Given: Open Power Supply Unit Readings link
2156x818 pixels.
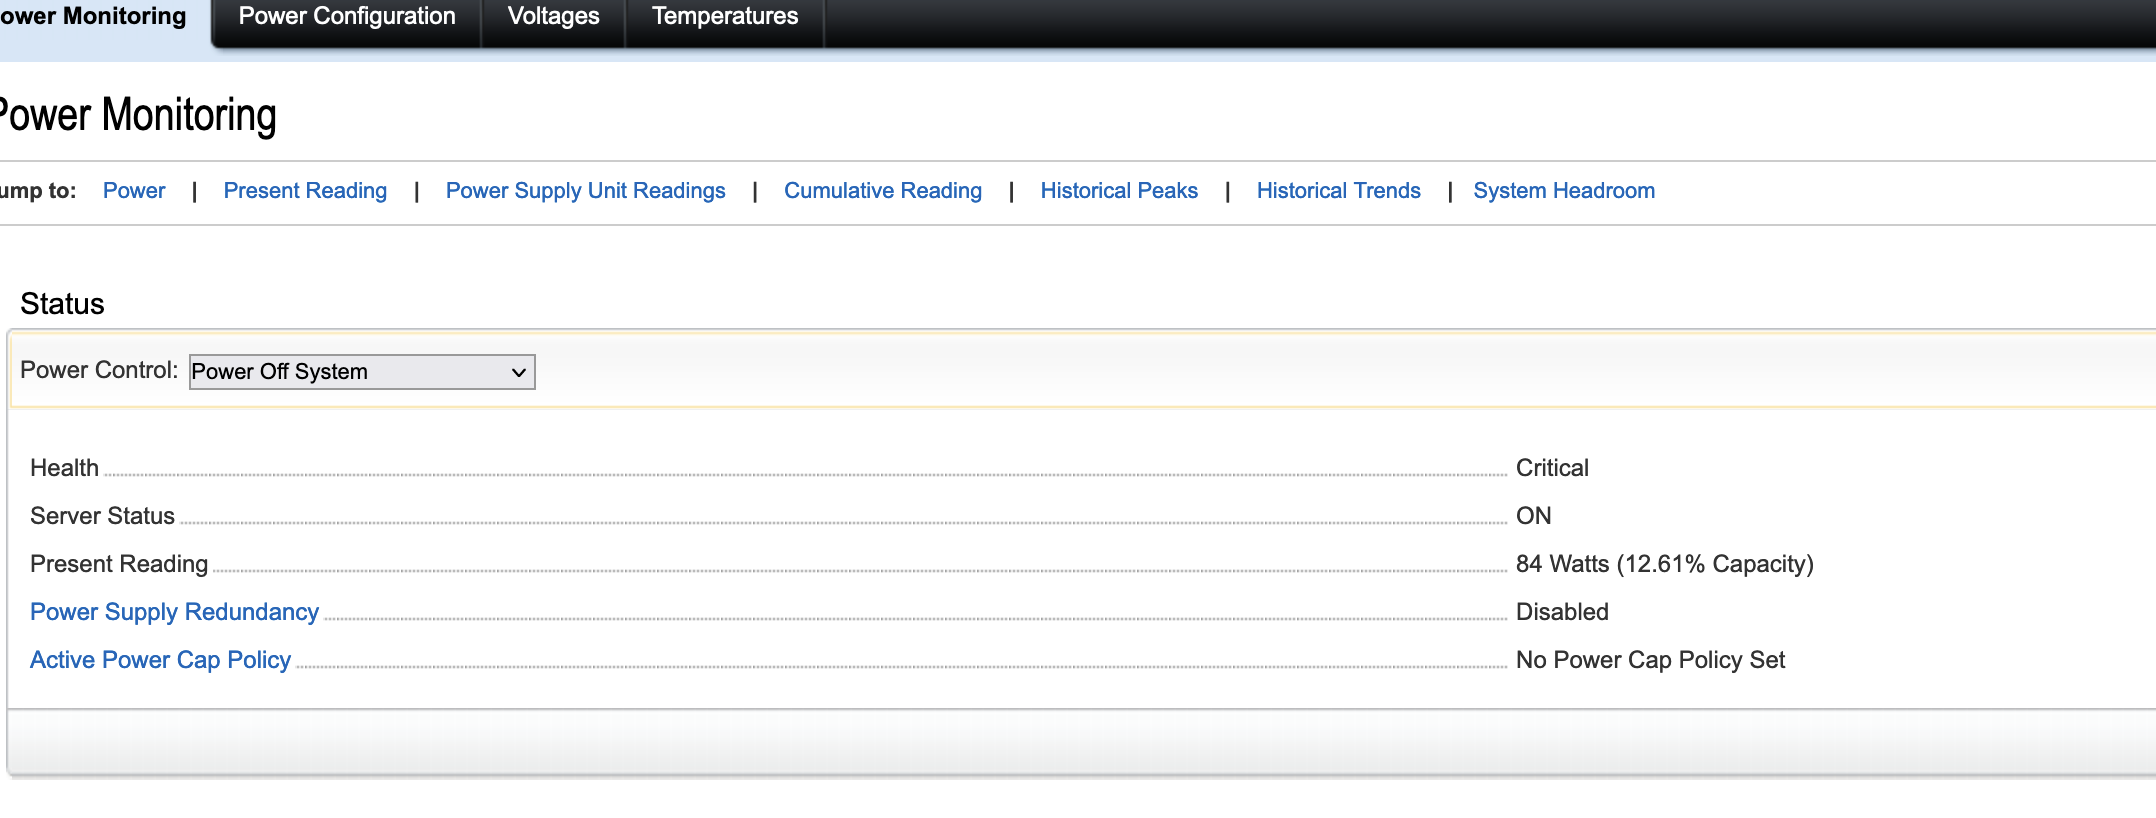Looking at the screenshot, I should 585,191.
